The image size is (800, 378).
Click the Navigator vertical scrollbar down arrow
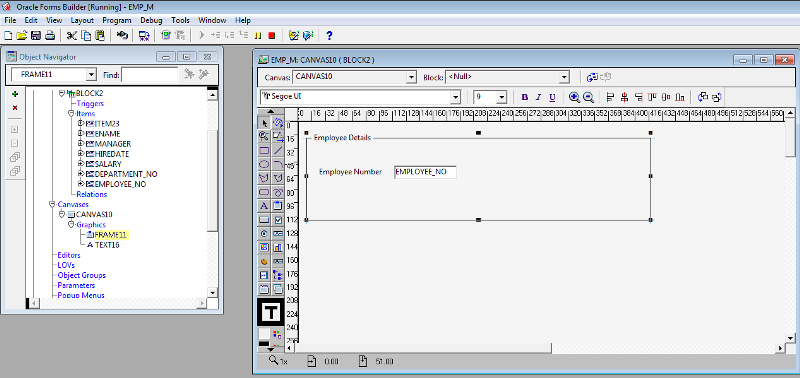pyautogui.click(x=213, y=293)
